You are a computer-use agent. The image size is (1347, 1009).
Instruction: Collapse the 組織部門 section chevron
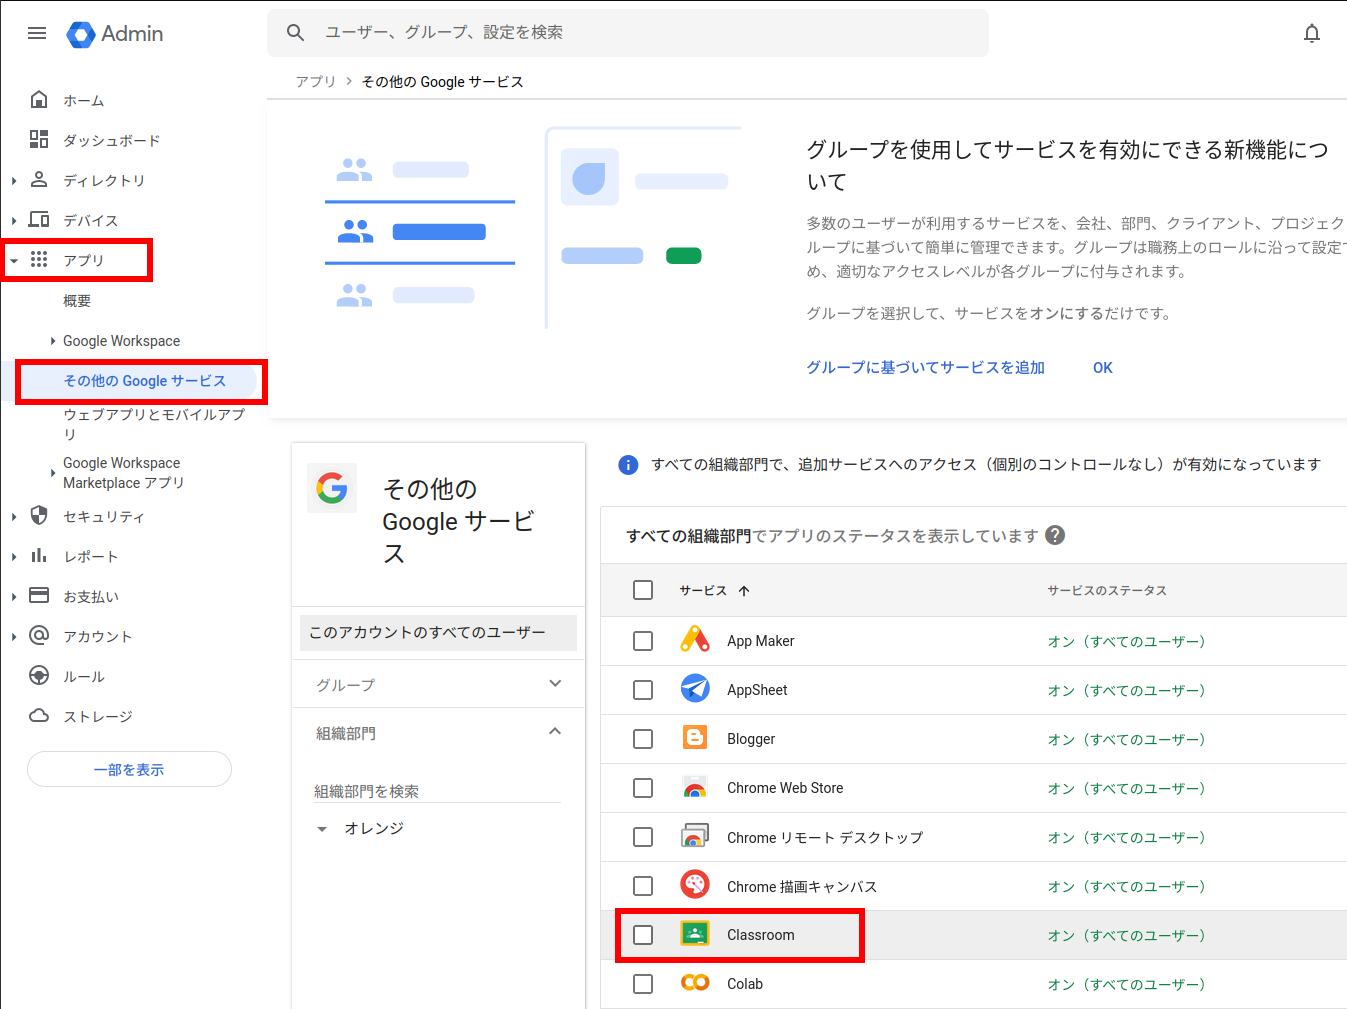click(555, 732)
